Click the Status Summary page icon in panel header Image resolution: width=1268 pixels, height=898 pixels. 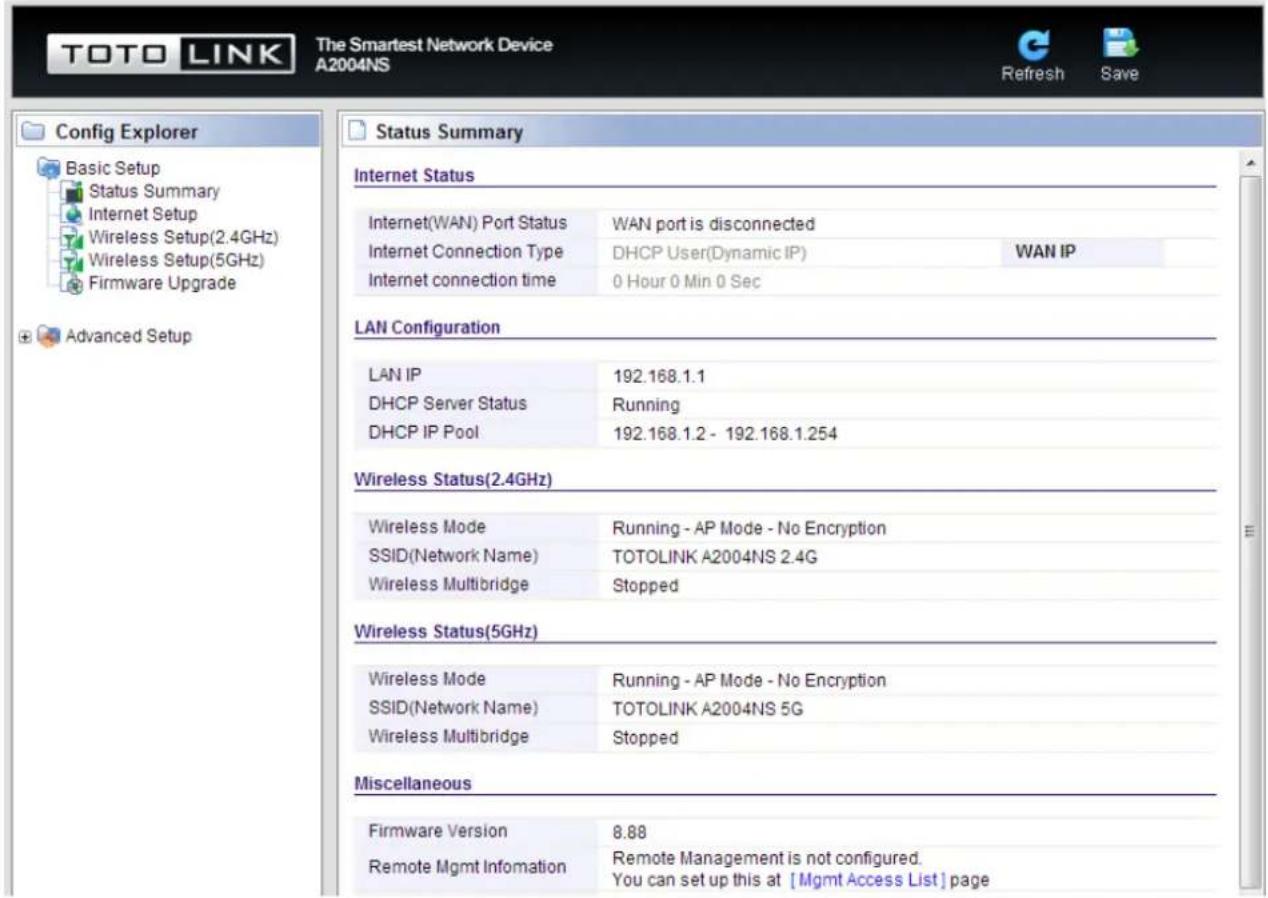(x=356, y=132)
